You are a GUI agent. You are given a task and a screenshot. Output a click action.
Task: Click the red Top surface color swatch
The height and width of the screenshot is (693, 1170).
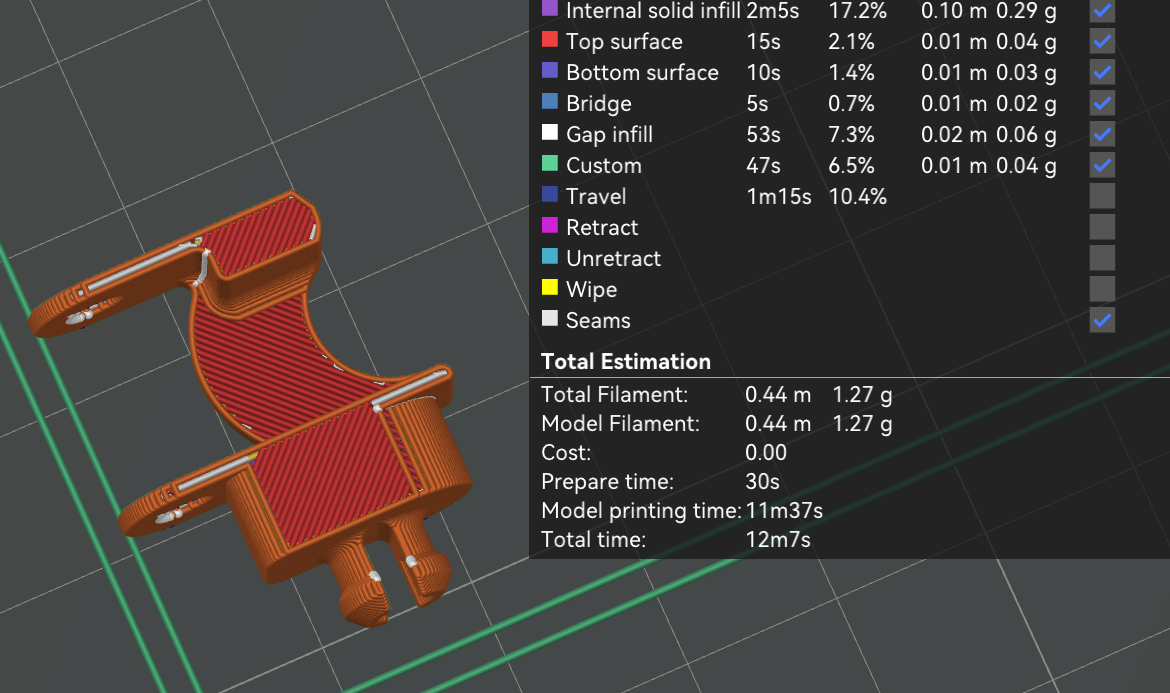pyautogui.click(x=550, y=40)
